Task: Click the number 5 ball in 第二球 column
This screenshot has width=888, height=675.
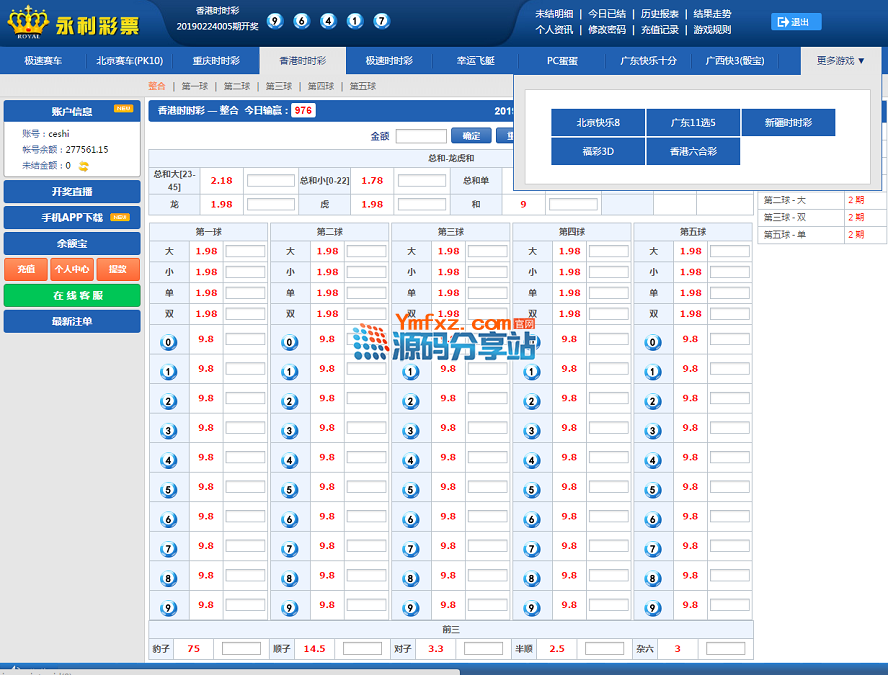Action: pyautogui.click(x=289, y=490)
